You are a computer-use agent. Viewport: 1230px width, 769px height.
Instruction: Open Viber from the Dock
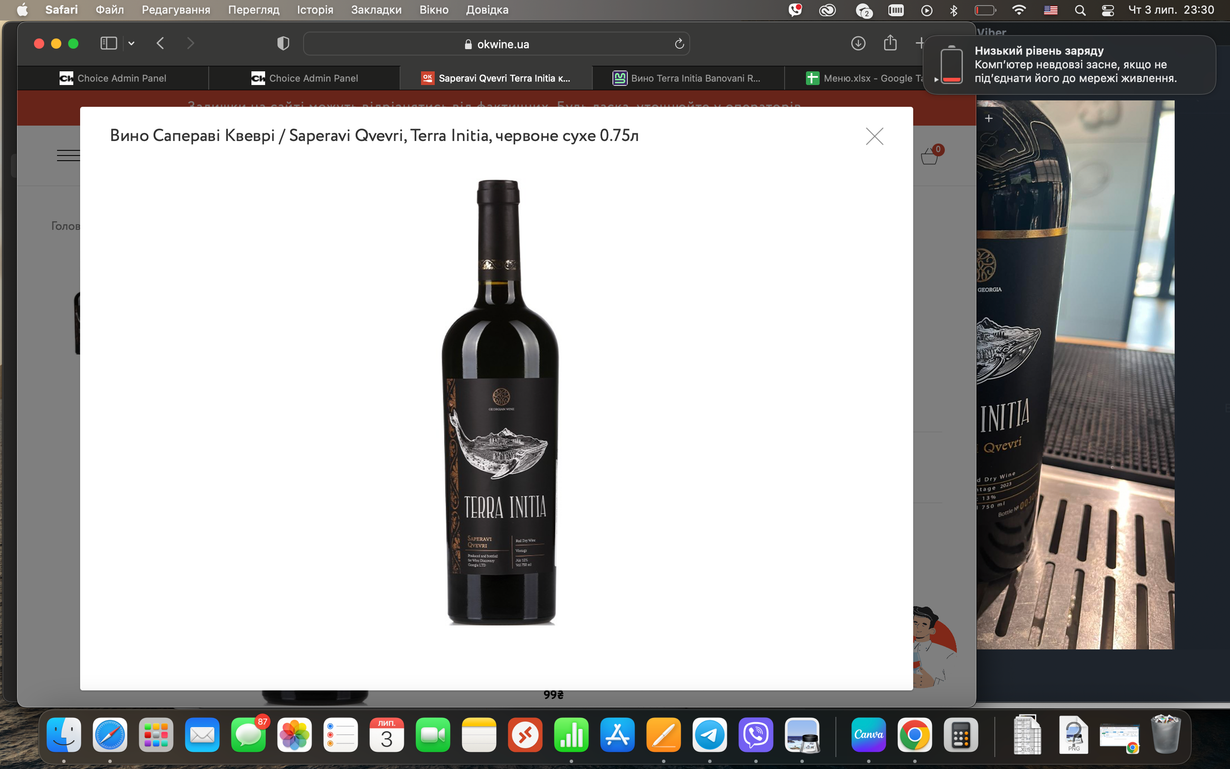[x=756, y=735]
